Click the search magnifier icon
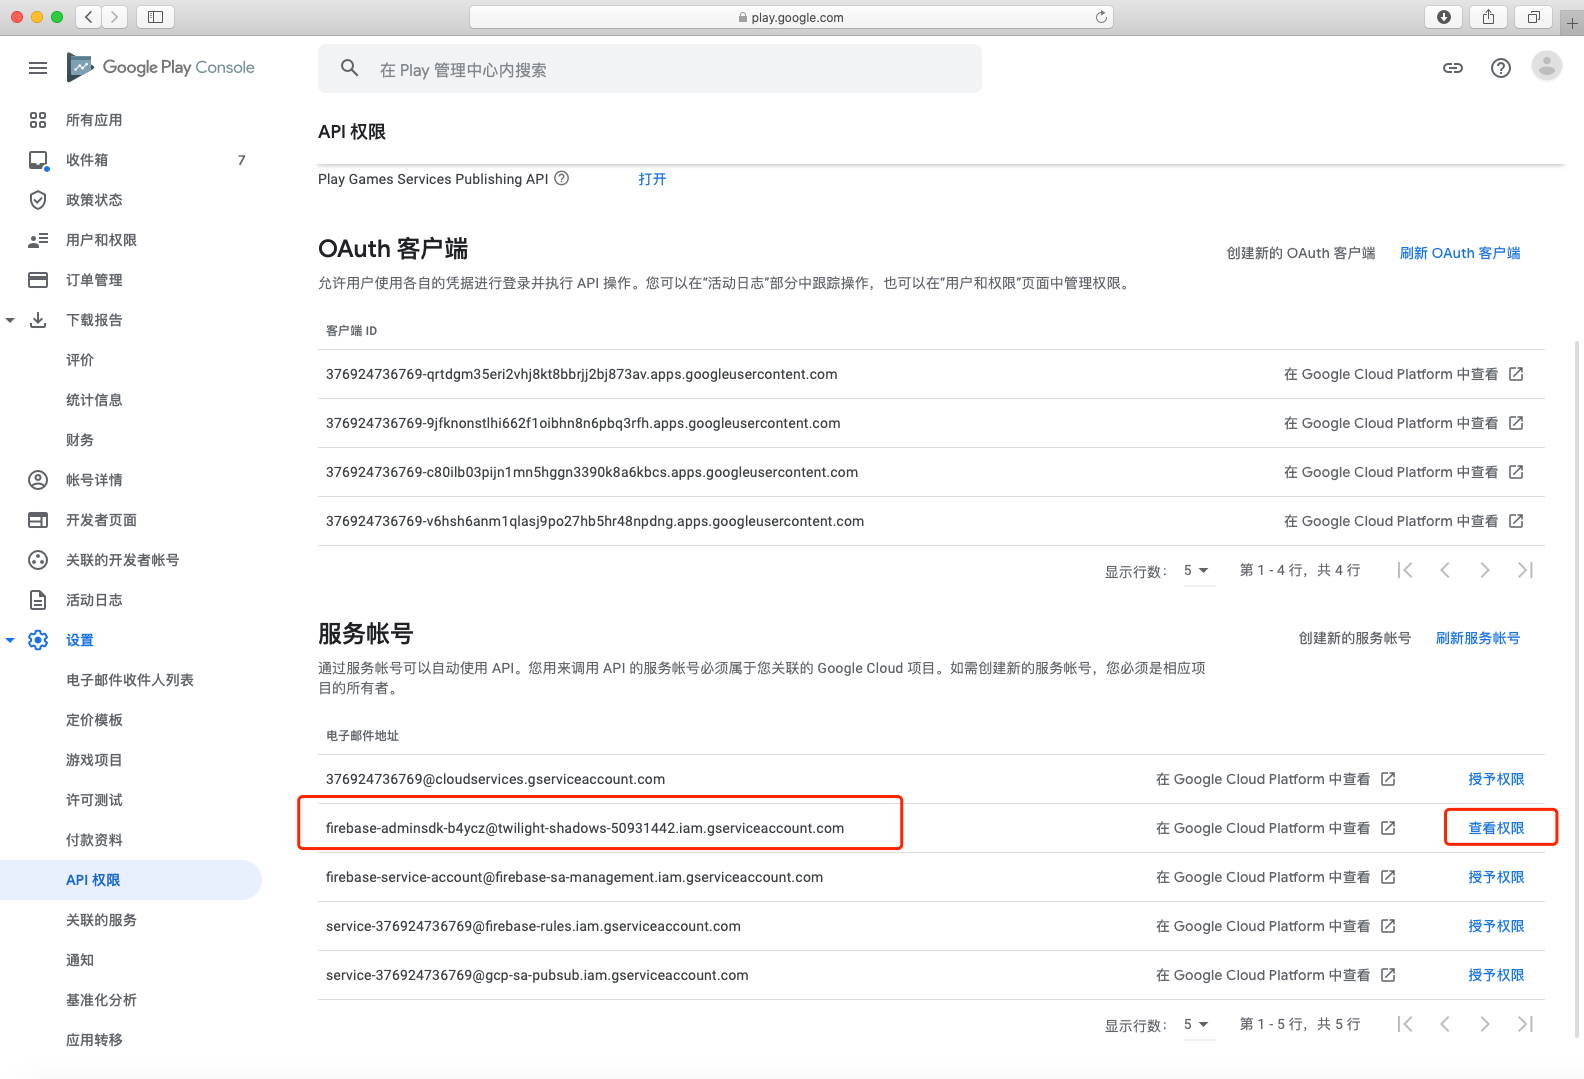Viewport: 1584px width, 1079px height. coord(349,68)
